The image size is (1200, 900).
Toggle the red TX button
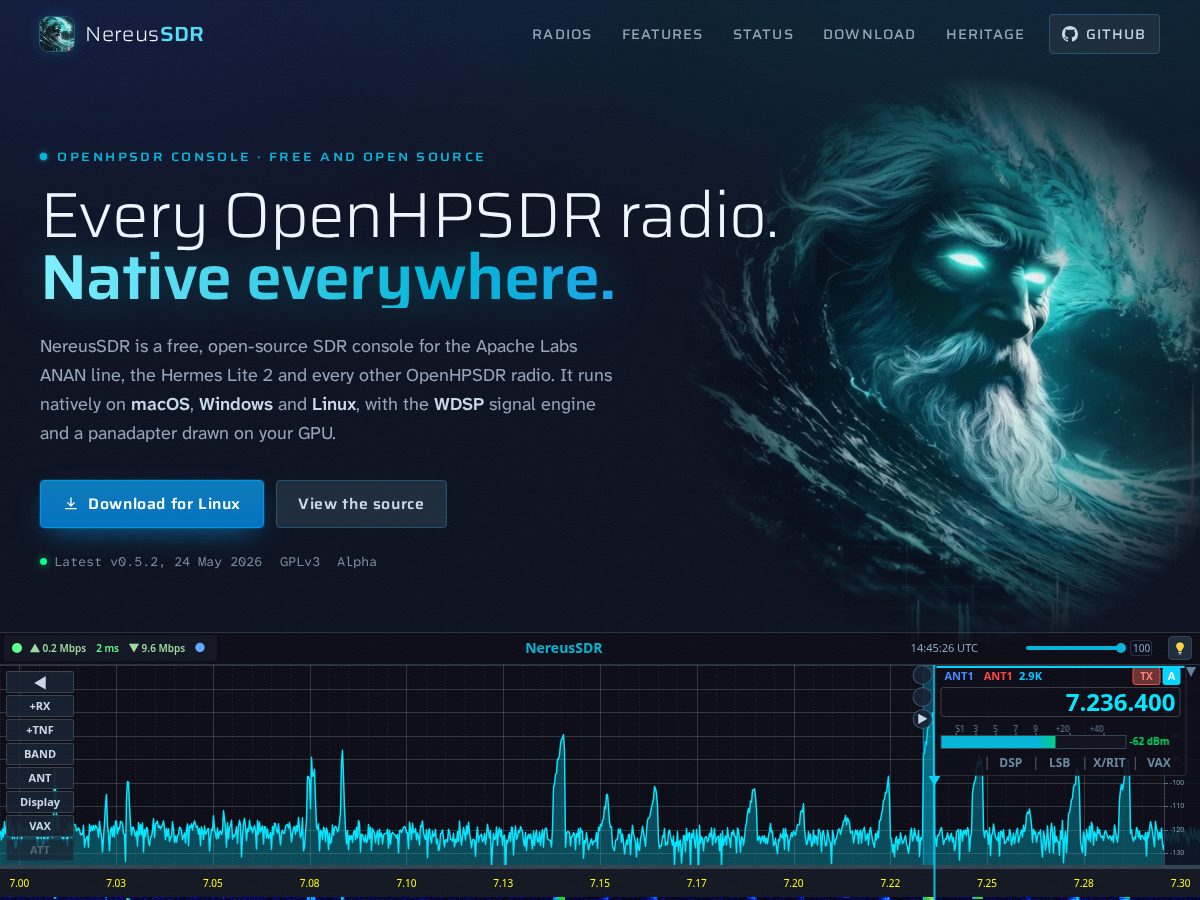tap(1146, 676)
